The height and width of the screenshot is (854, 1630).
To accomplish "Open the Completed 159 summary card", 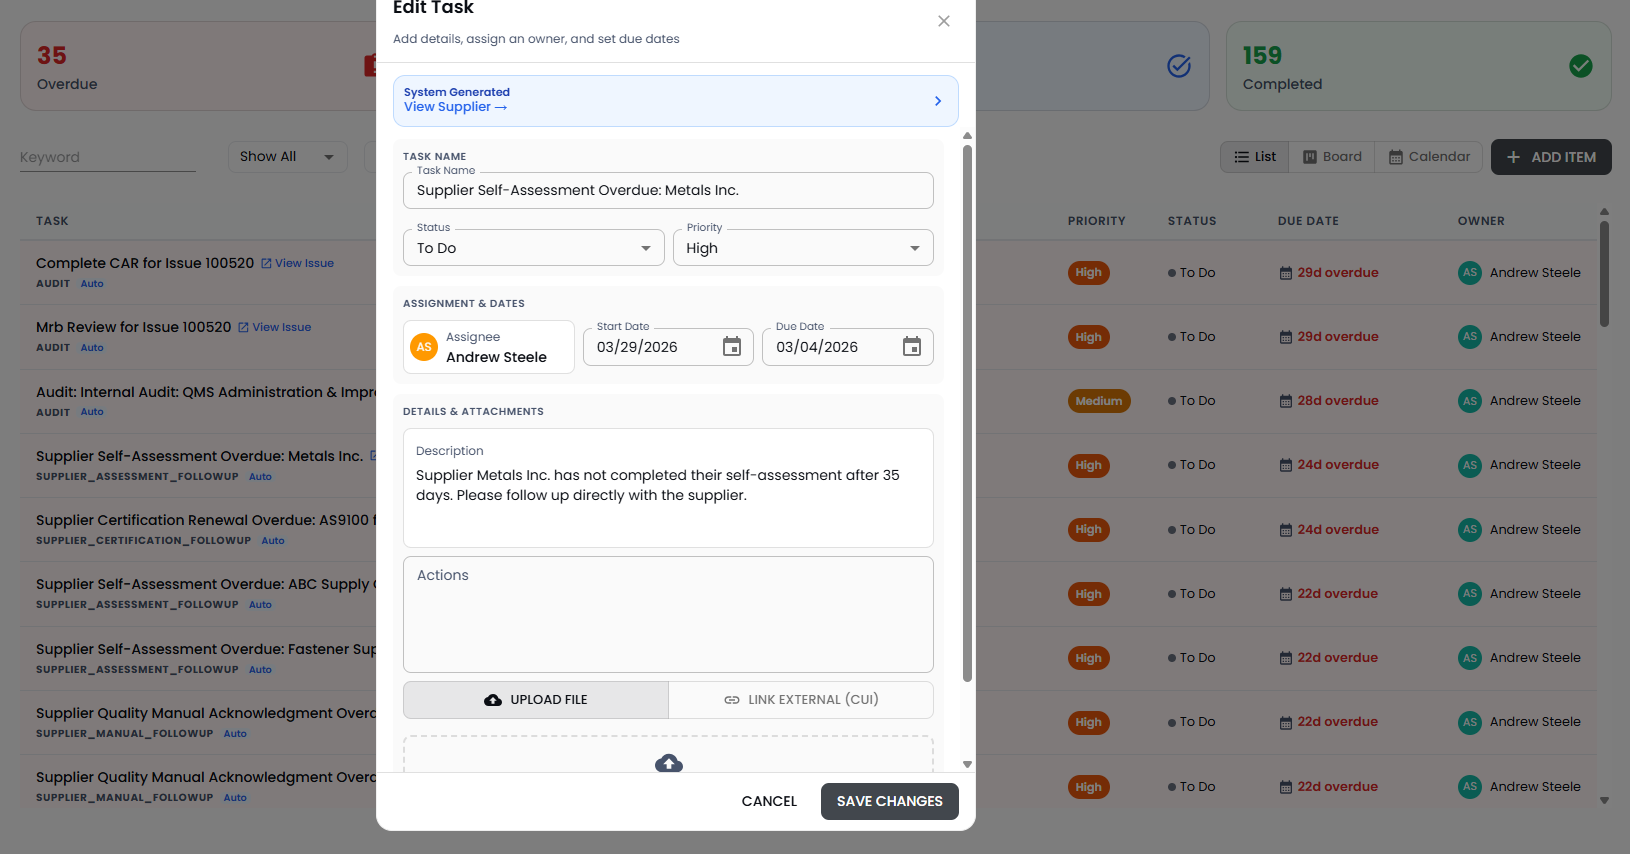I will (x=1418, y=66).
